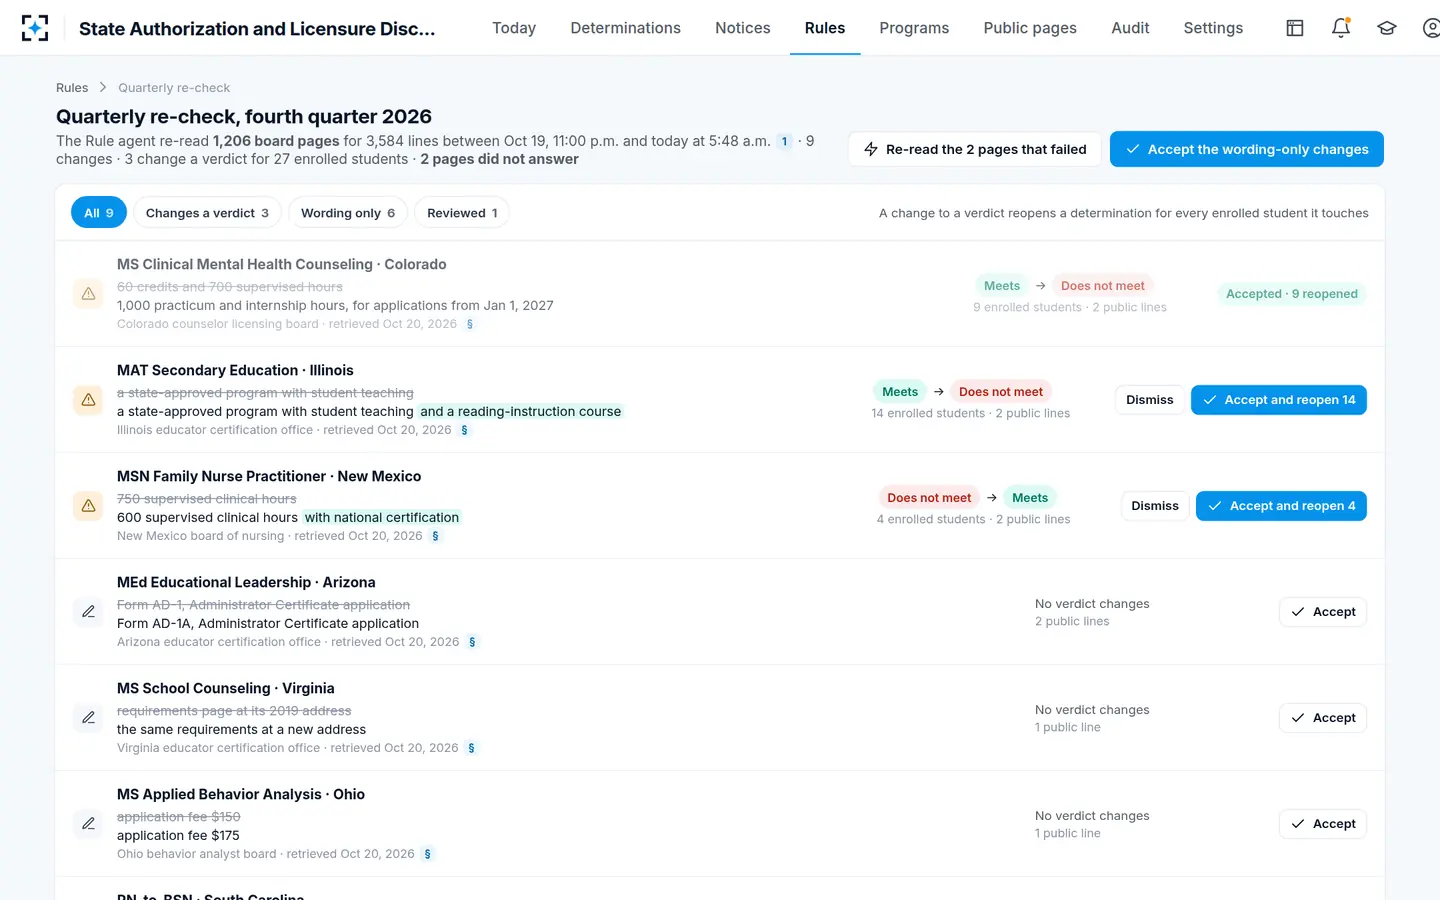Click the pencil icon on the Arizona row
Screen dimensions: 1440x900
[x=89, y=612]
